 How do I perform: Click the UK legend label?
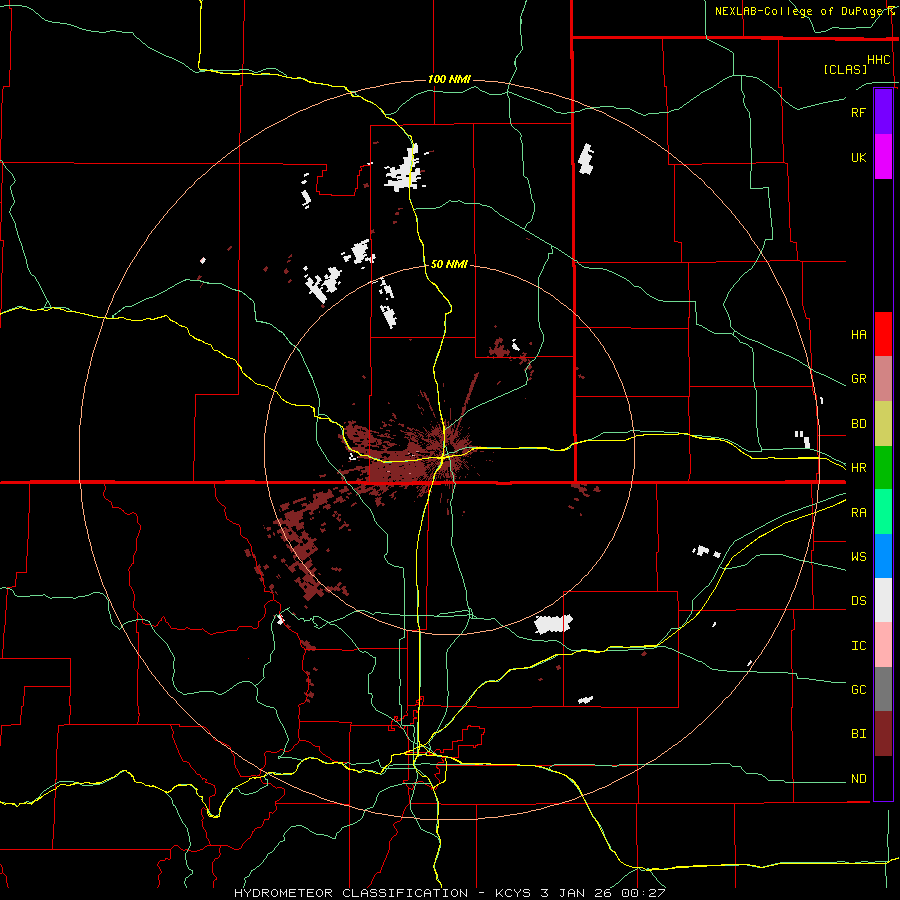(x=859, y=157)
